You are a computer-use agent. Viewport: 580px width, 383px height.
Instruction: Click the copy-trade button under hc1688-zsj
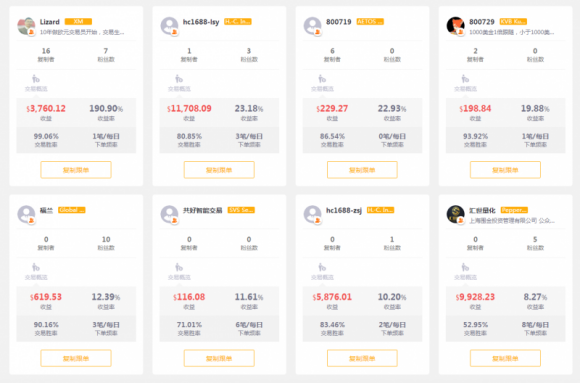[362, 358]
